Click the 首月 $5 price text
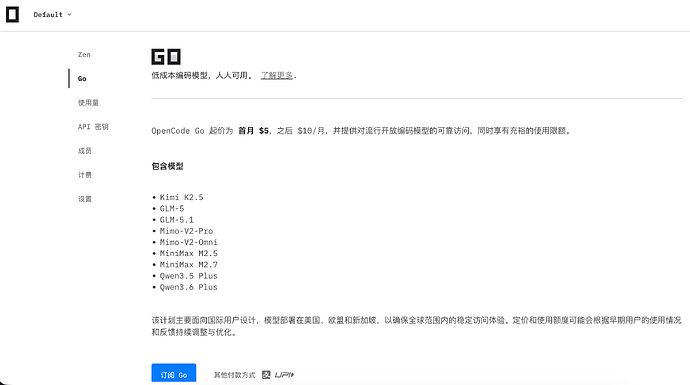The width and height of the screenshot is (690, 385). 253,131
